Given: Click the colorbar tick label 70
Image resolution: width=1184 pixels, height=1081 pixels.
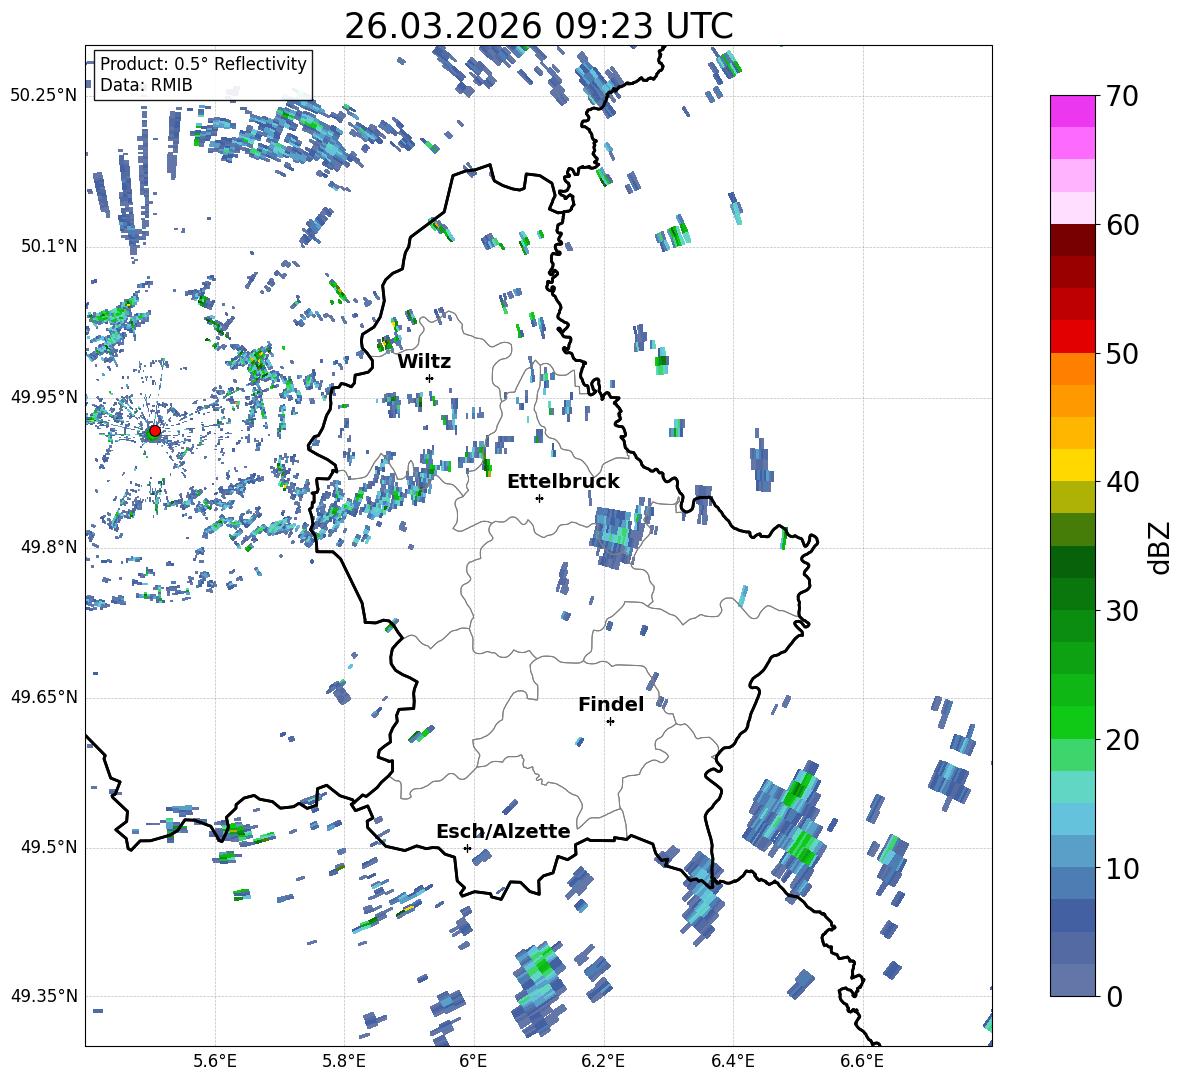Looking at the screenshot, I should 1121,97.
